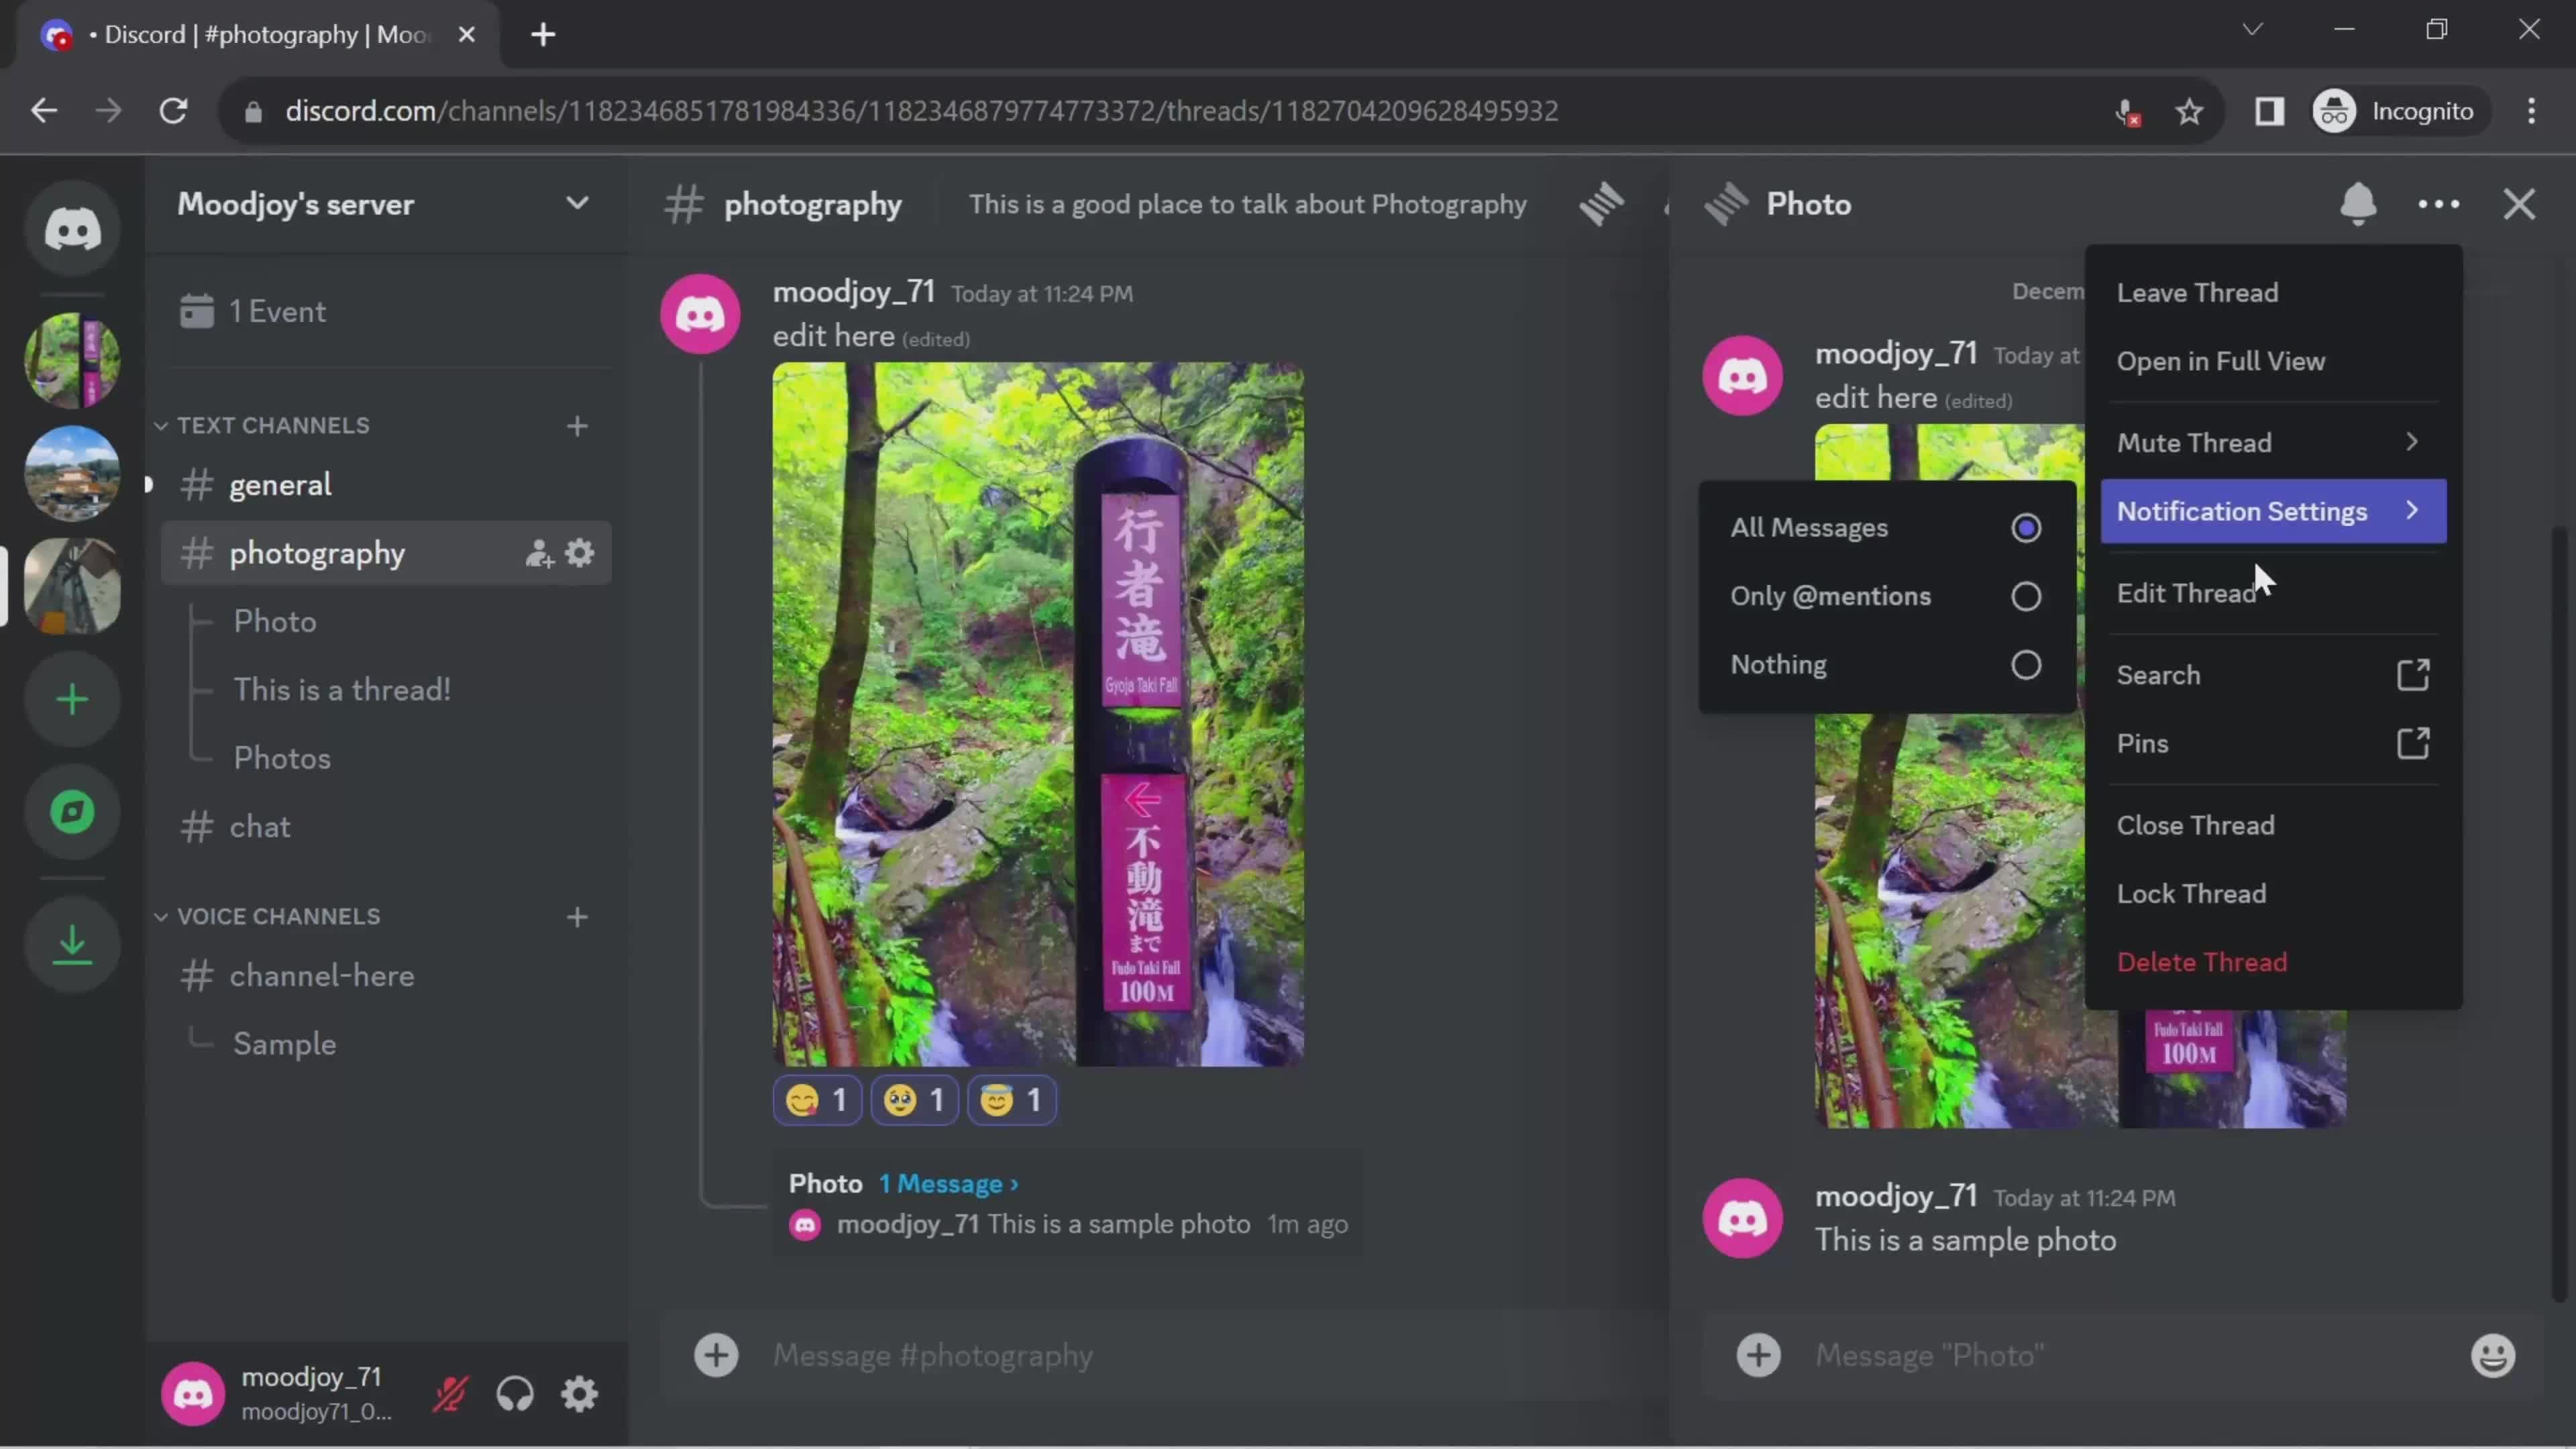The width and height of the screenshot is (2576, 1449).
Task: Click Leave Thread option
Action: (2199, 292)
